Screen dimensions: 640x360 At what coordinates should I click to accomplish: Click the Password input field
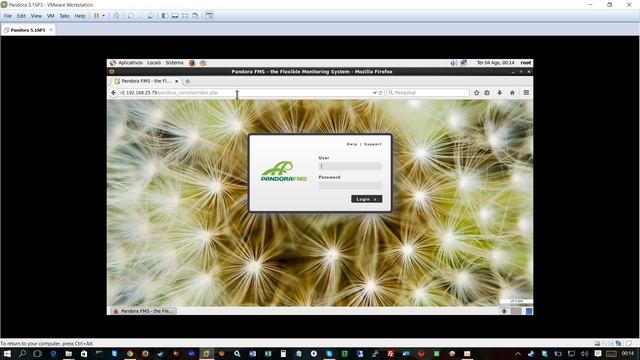pos(350,185)
